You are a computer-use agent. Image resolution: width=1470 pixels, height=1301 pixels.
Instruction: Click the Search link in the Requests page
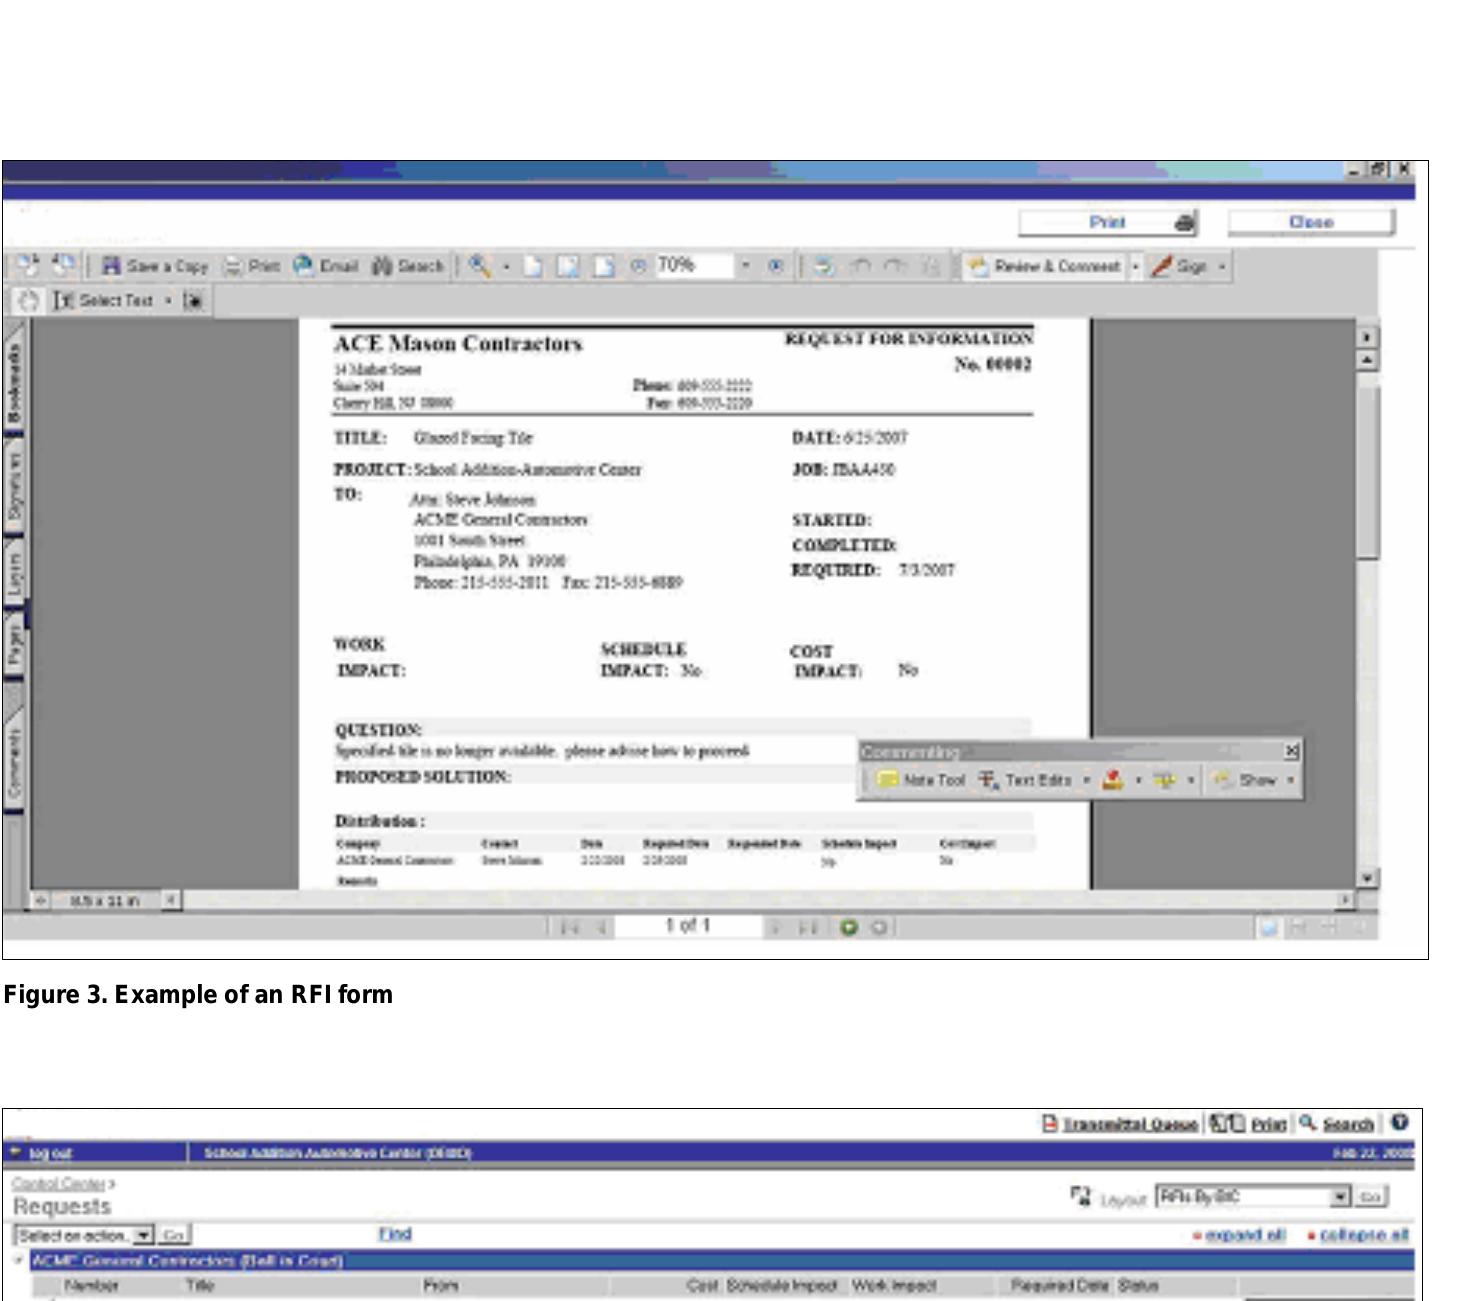(1348, 1124)
